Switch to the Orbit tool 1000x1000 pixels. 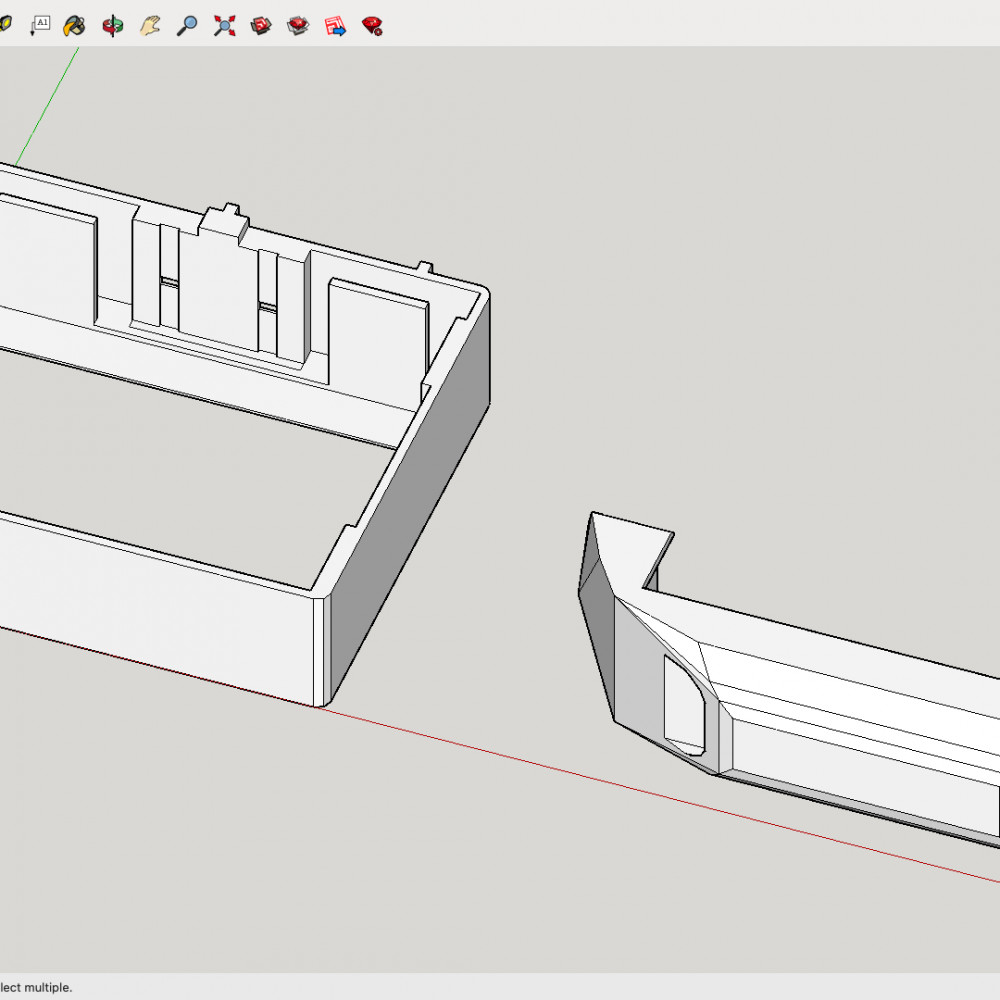click(112, 25)
